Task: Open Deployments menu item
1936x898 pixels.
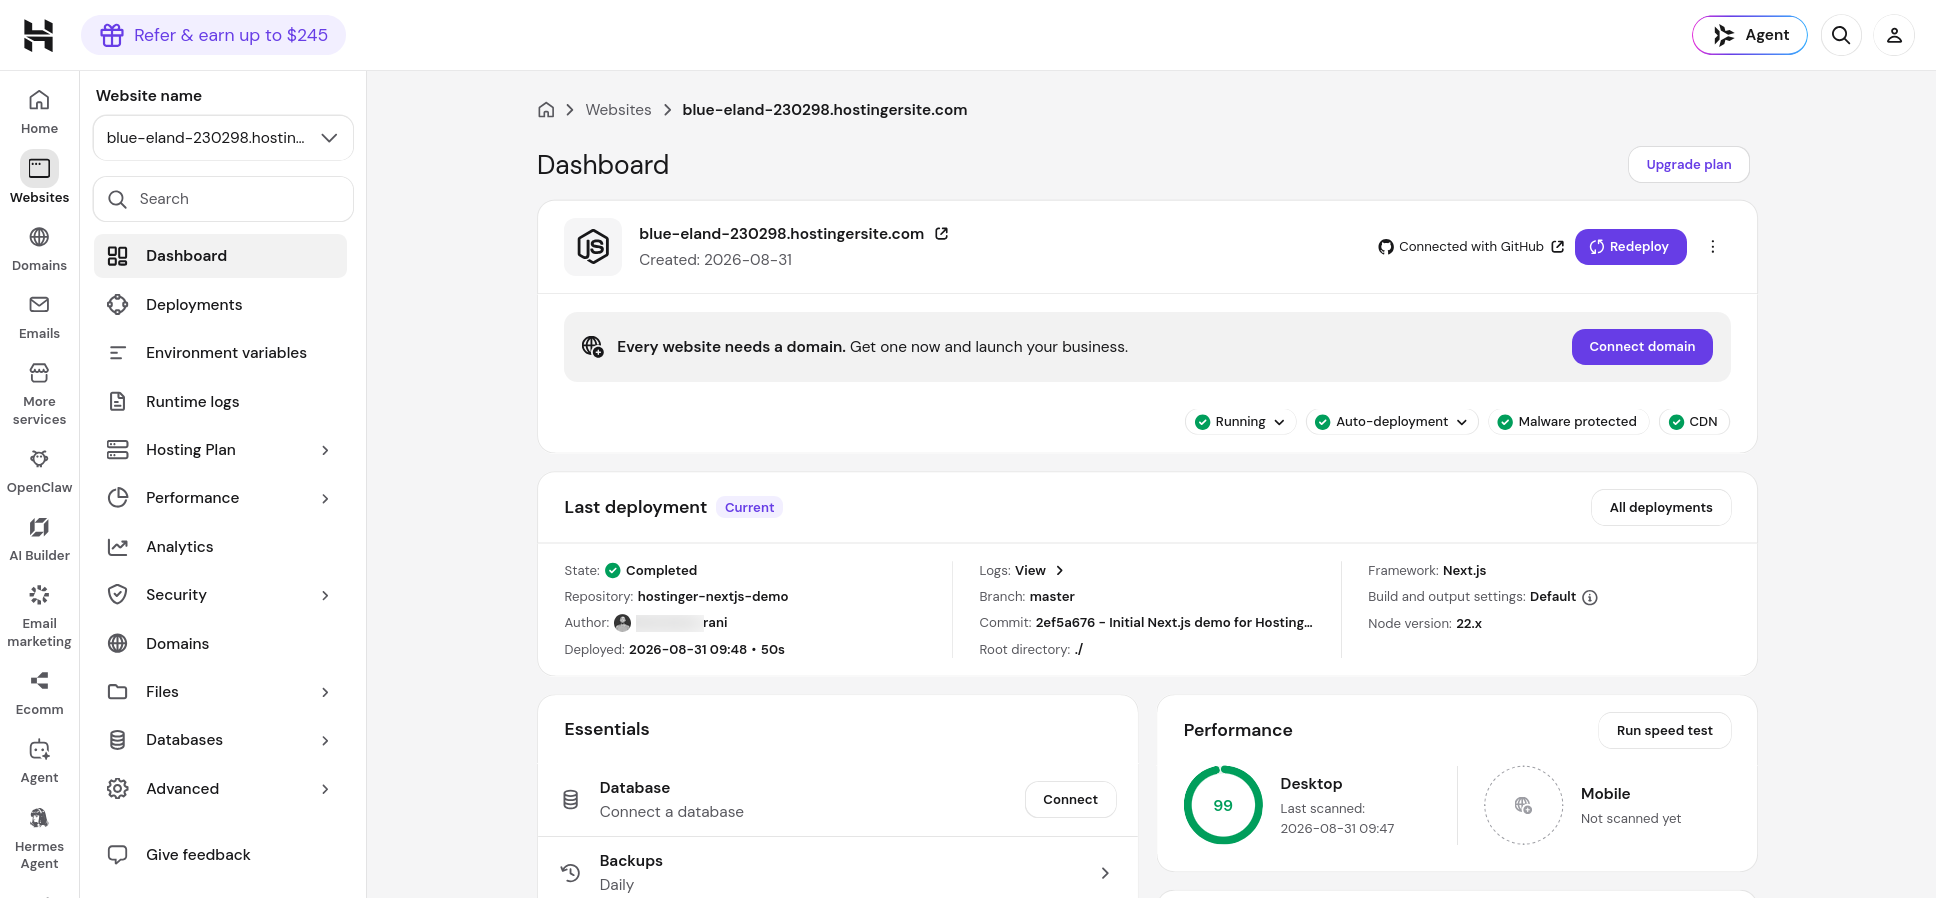Action: click(220, 305)
